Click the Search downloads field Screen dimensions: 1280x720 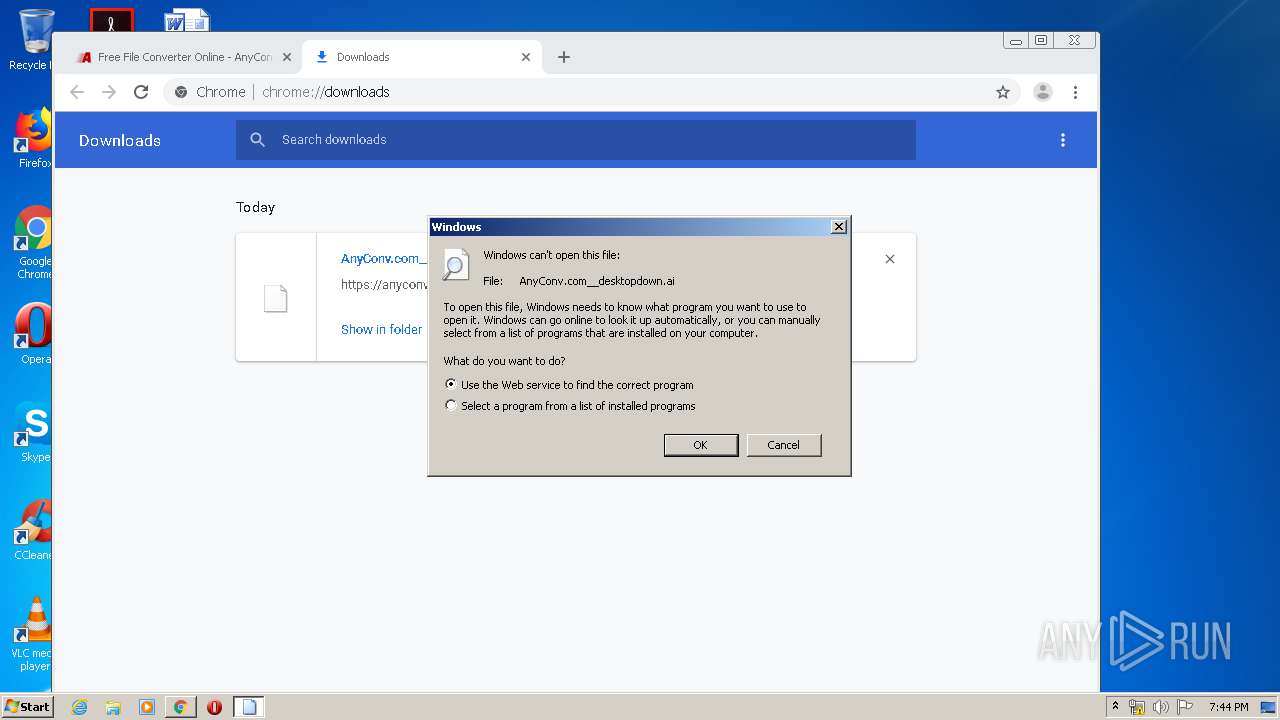point(576,140)
